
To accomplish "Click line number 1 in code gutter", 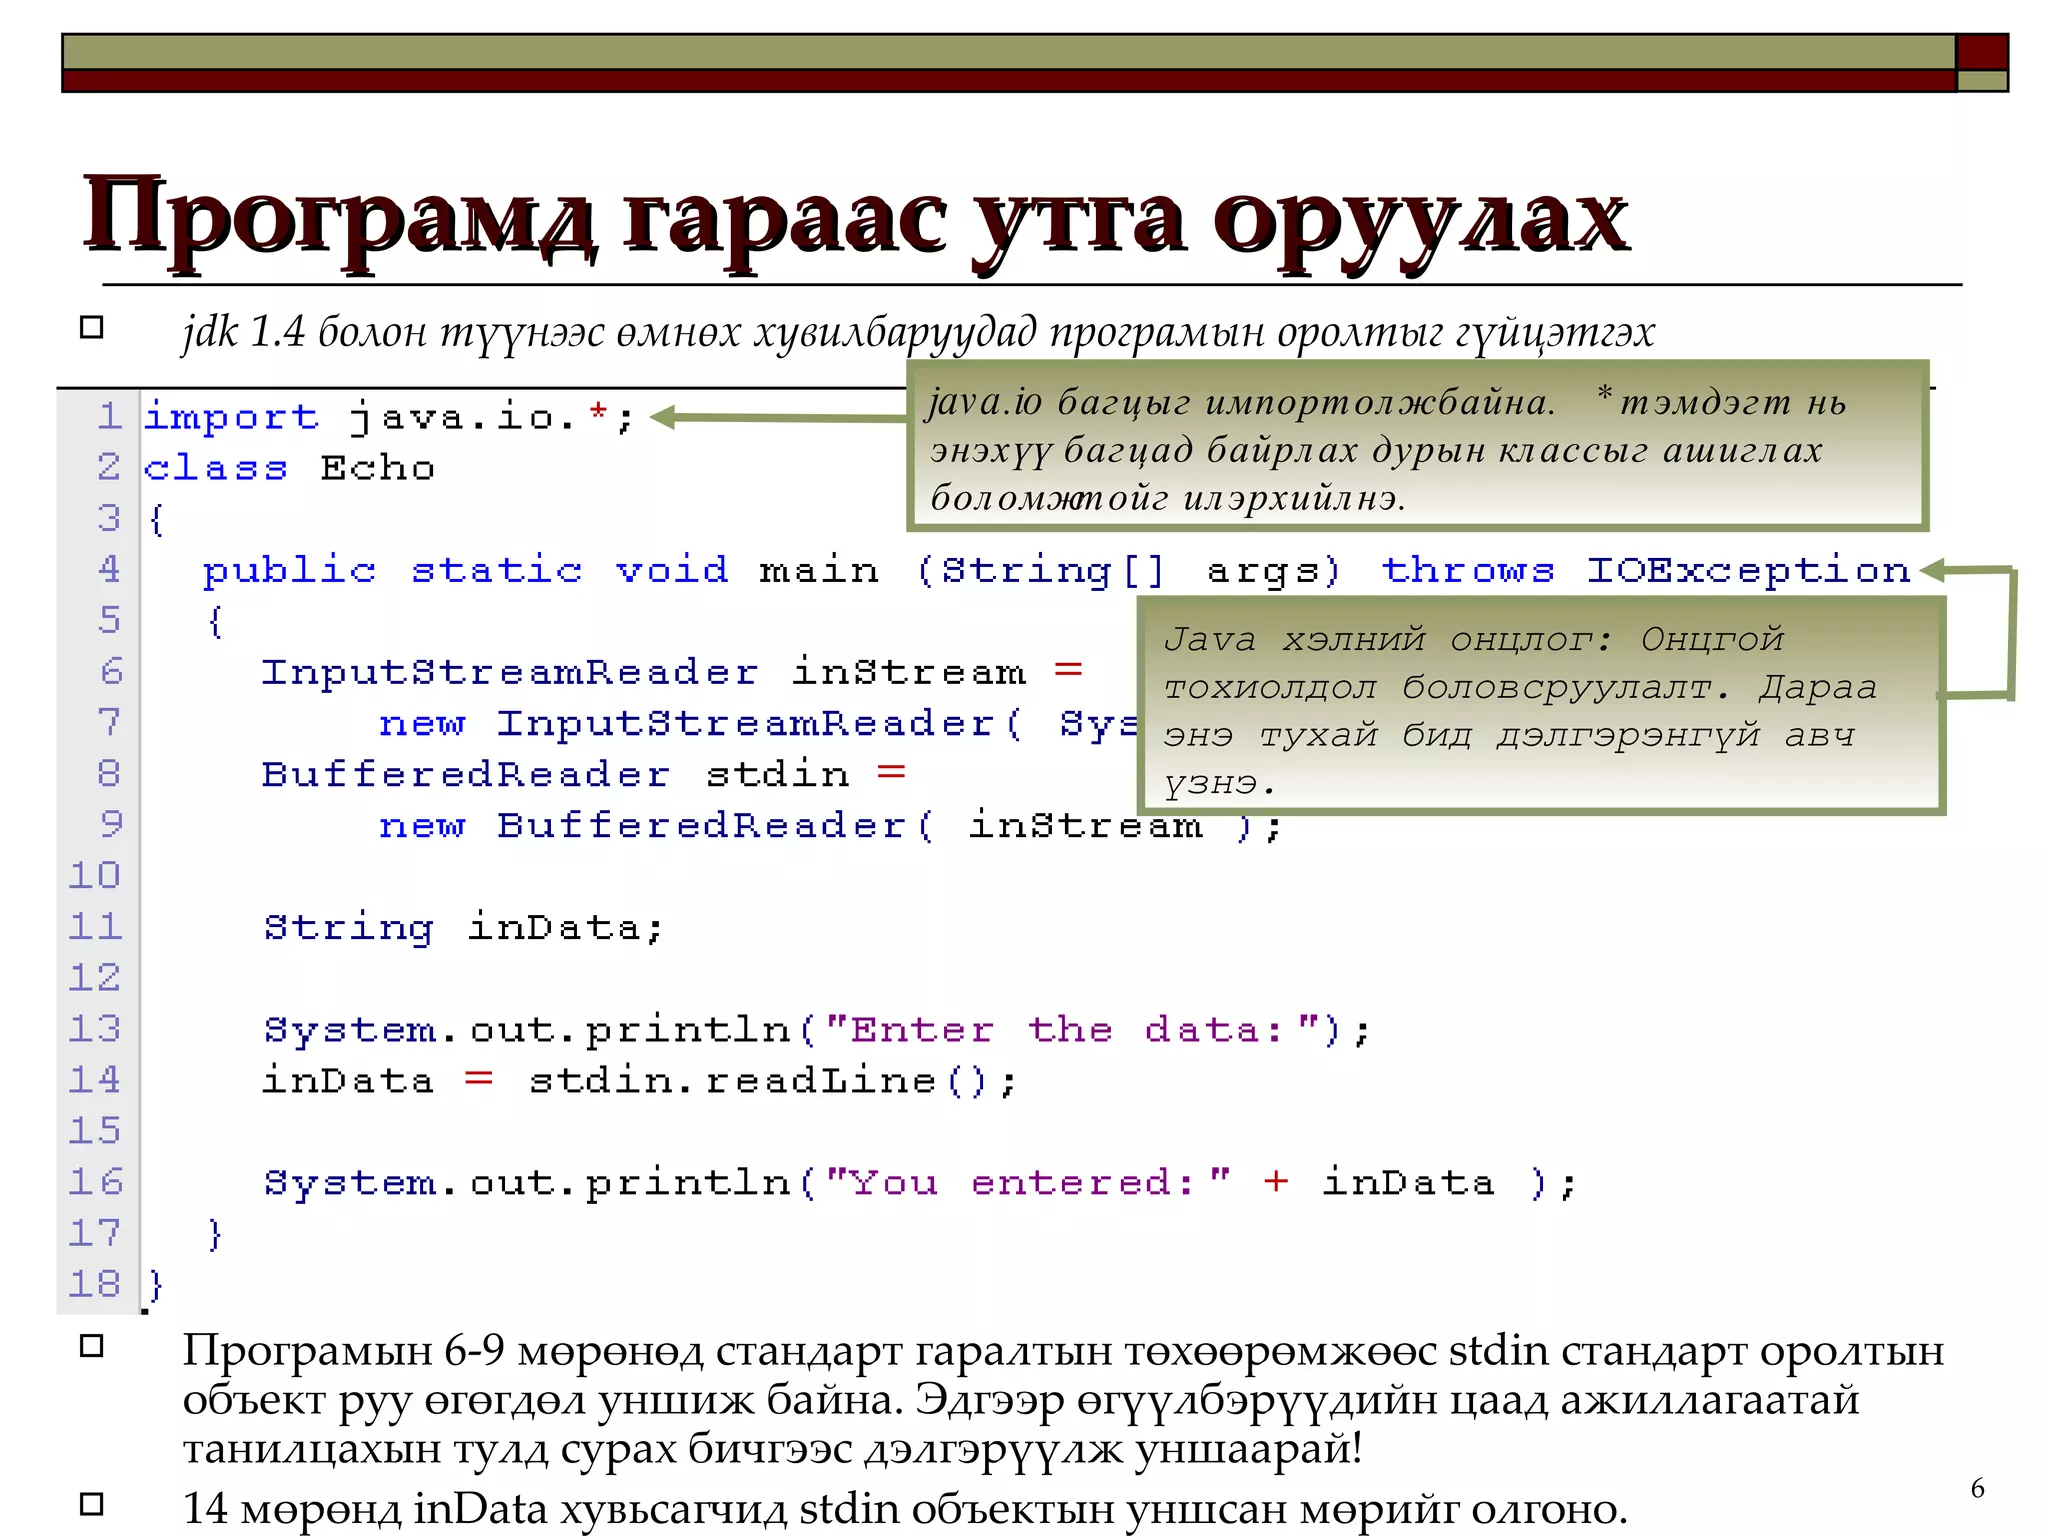I will pos(110,416).
